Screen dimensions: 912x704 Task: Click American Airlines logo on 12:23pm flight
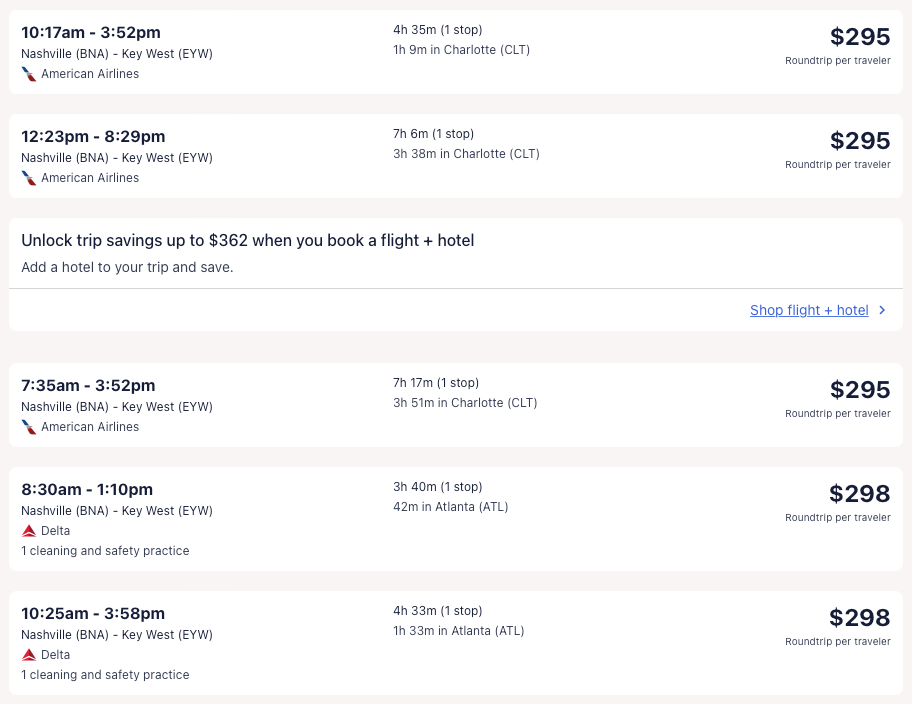point(29,178)
